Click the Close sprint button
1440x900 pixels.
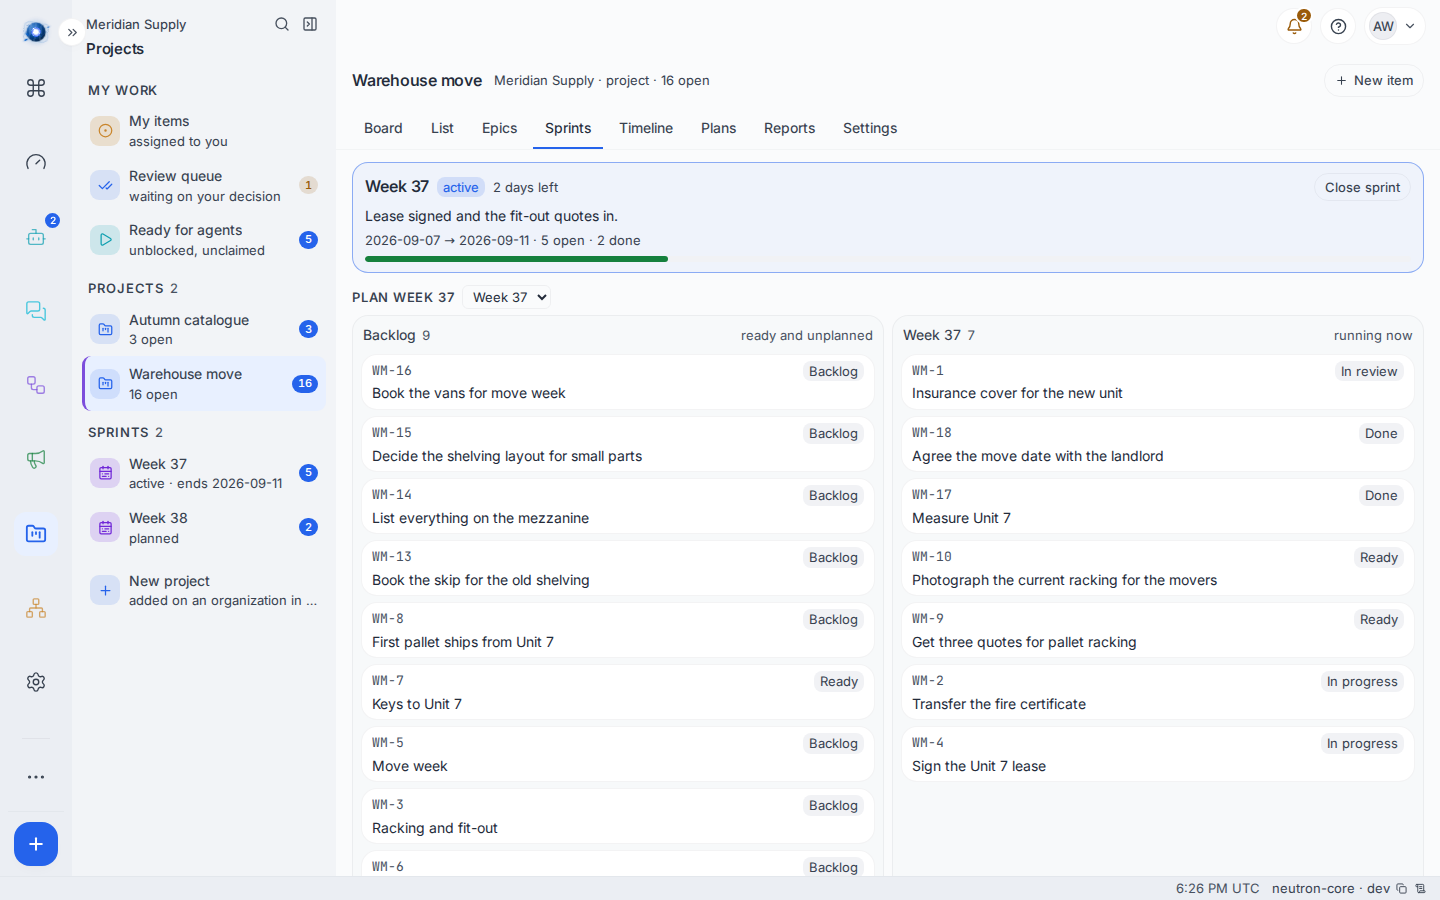1362,187
